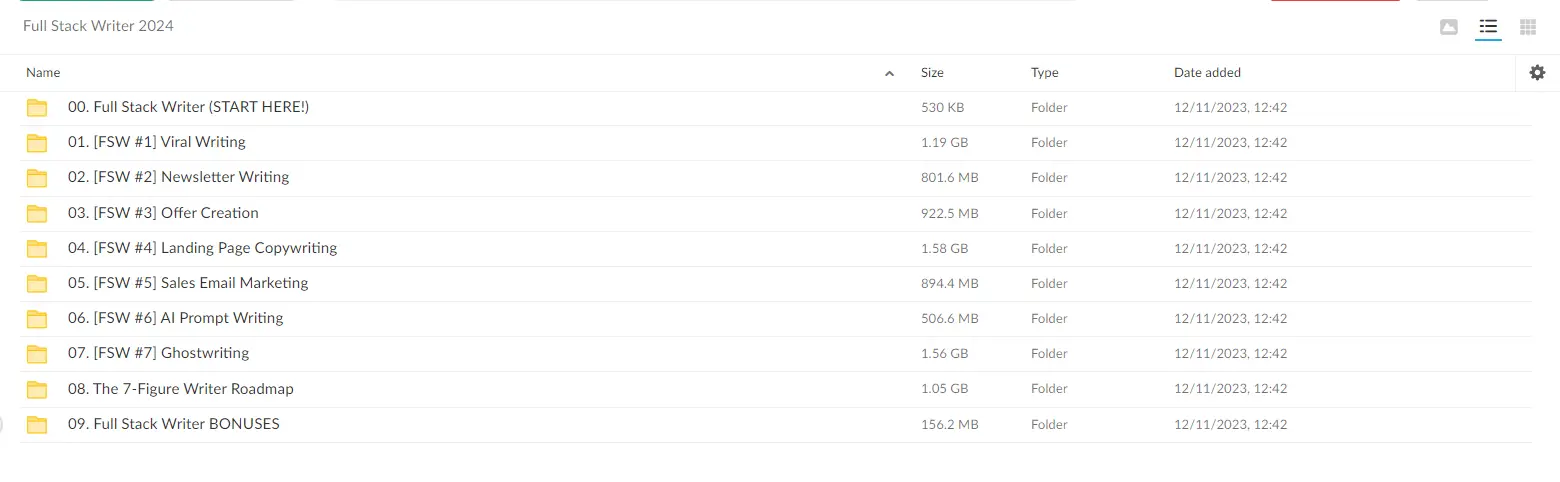Sort files by Type column
Image resolution: width=1560 pixels, height=482 pixels.
point(1045,73)
